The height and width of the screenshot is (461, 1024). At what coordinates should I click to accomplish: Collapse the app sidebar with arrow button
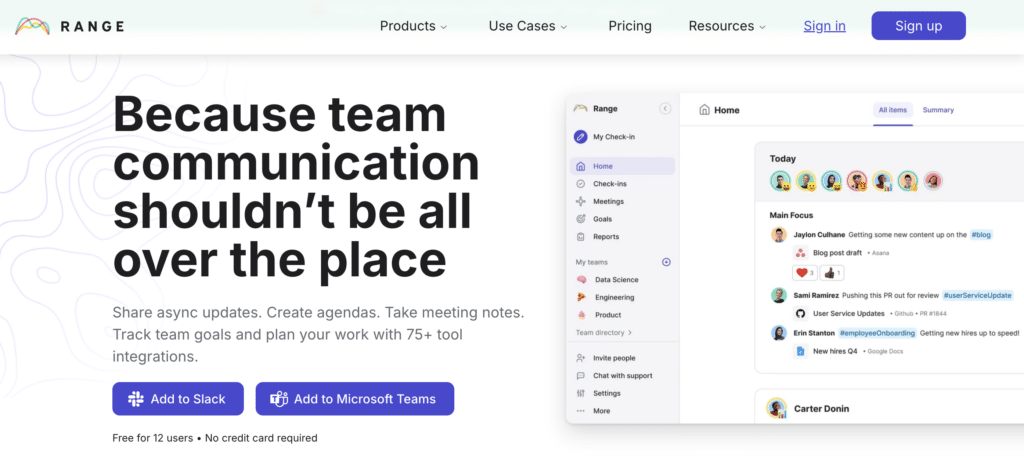coord(665,109)
